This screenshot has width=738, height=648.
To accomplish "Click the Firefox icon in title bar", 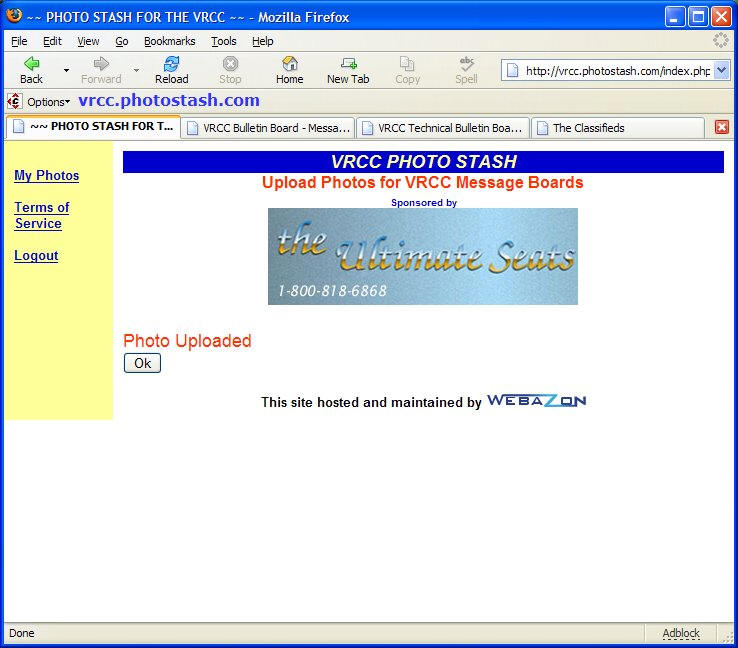I will pyautogui.click(x=14, y=16).
